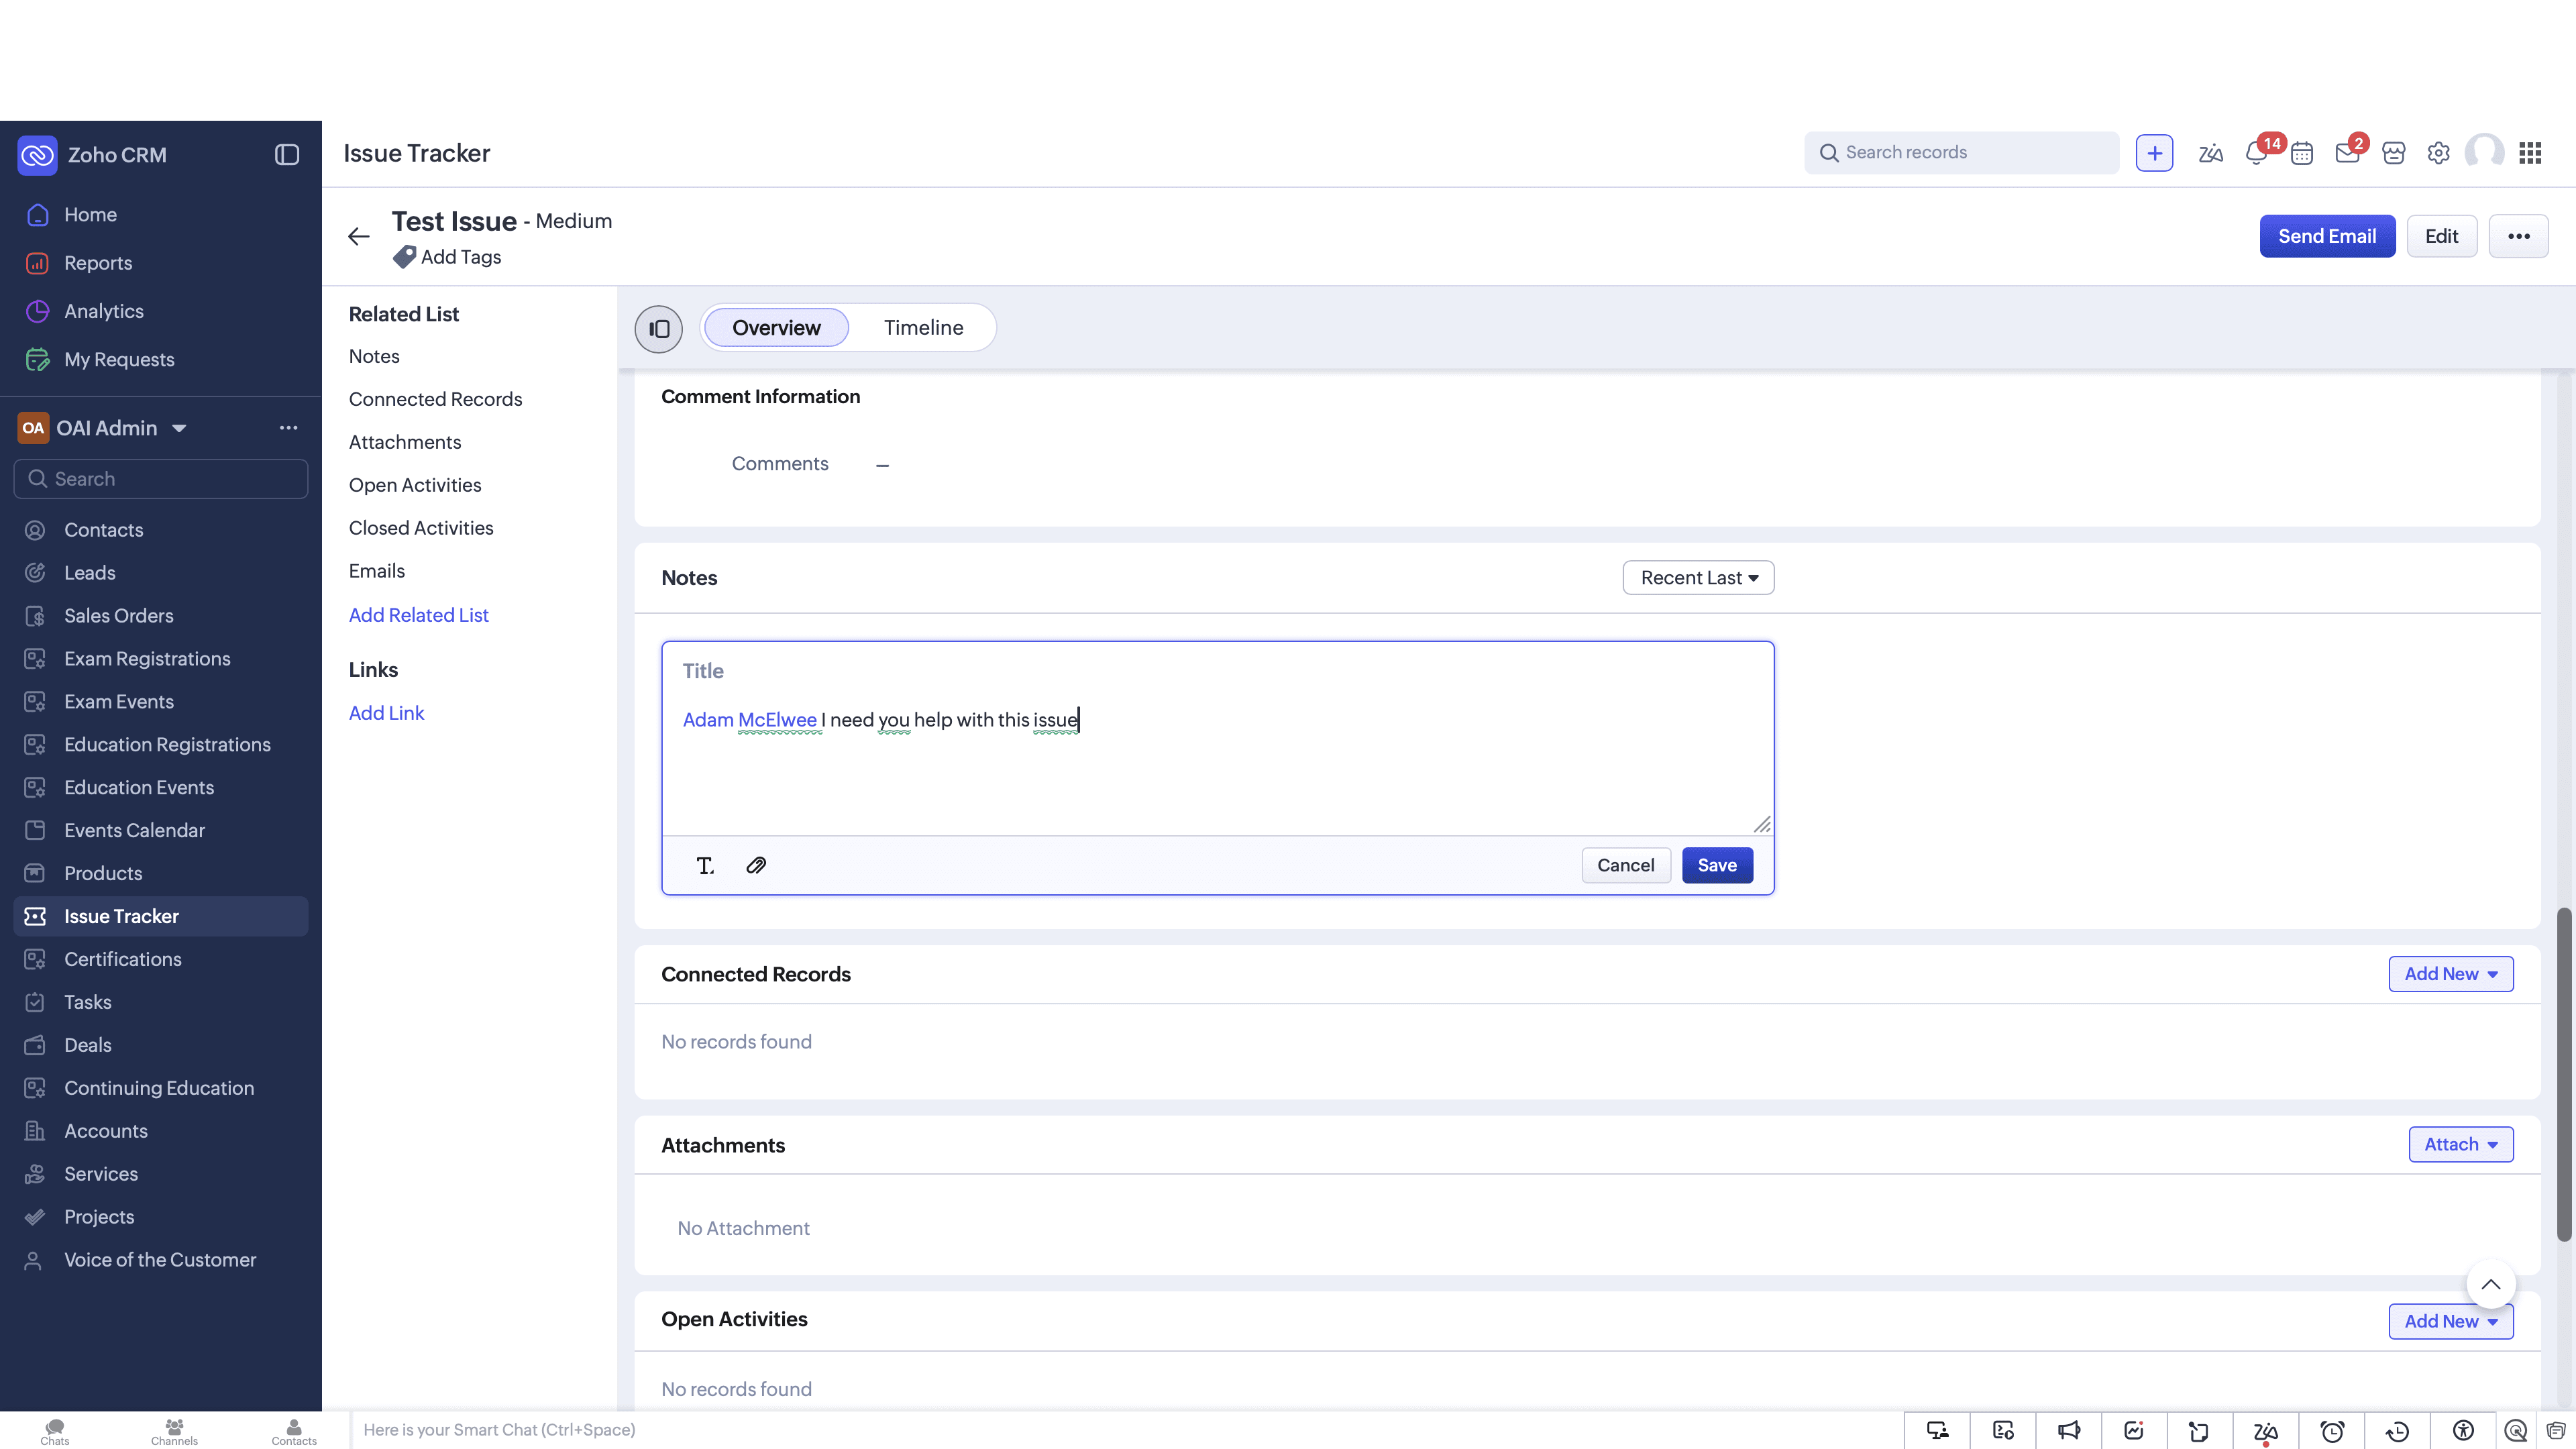Click the sidebar Search field
The image size is (2576, 1449).
[x=161, y=479]
